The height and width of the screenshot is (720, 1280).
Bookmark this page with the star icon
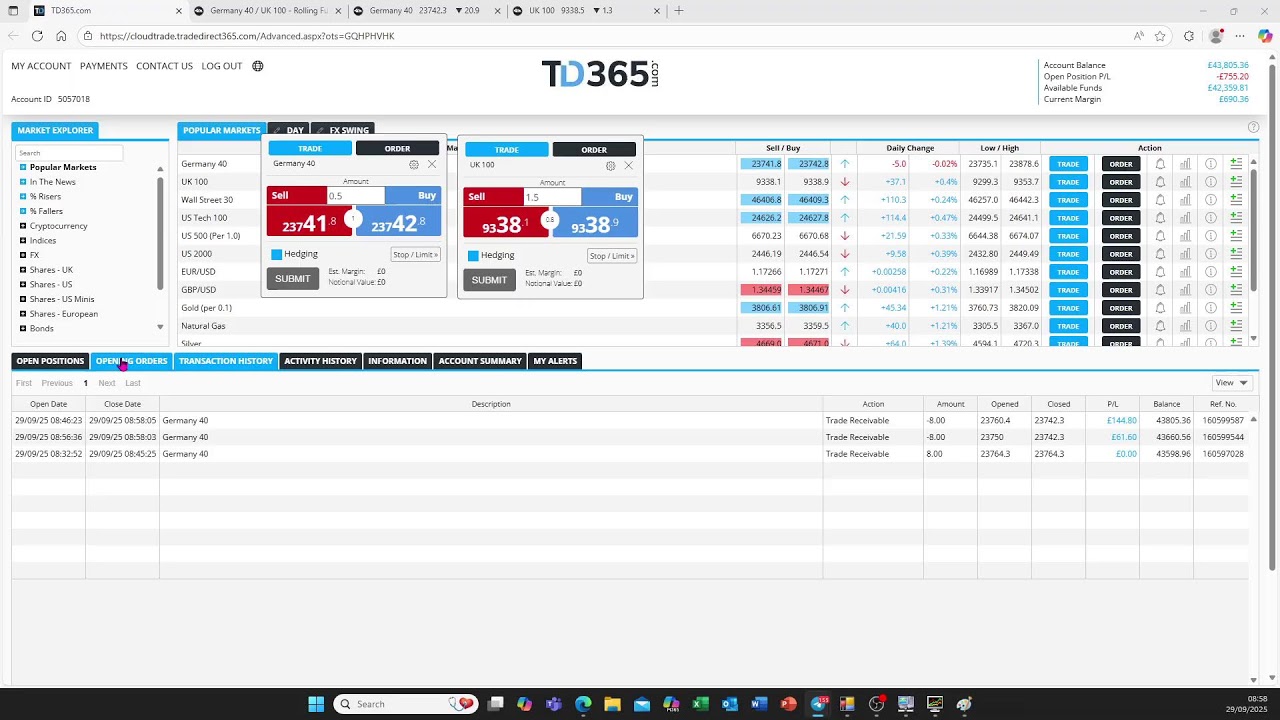(x=1160, y=36)
